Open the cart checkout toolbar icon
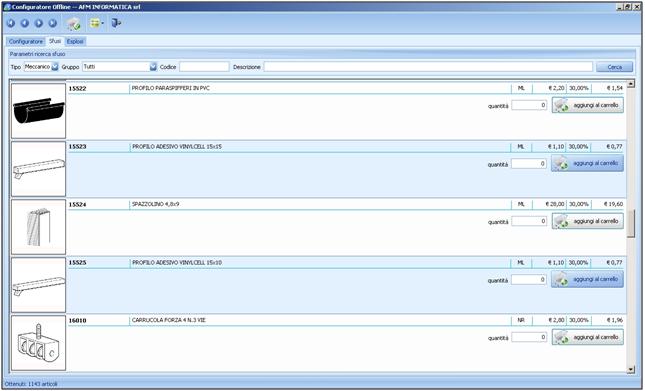The width and height of the screenshot is (645, 391). point(74,24)
